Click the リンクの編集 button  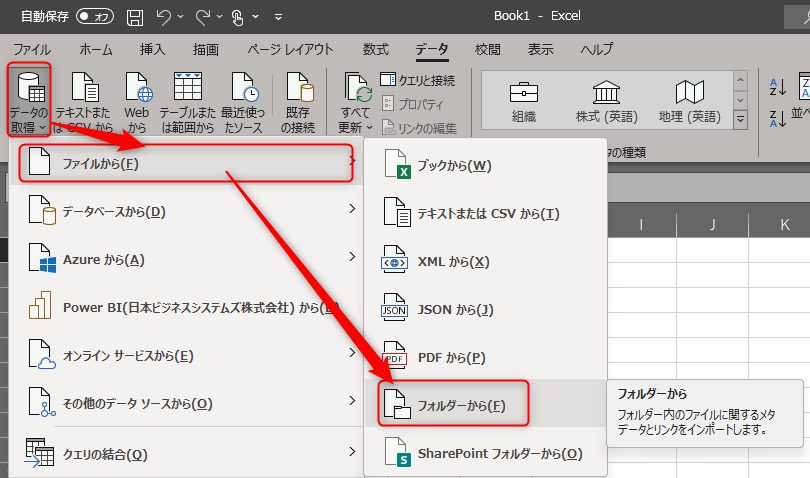tap(419, 128)
